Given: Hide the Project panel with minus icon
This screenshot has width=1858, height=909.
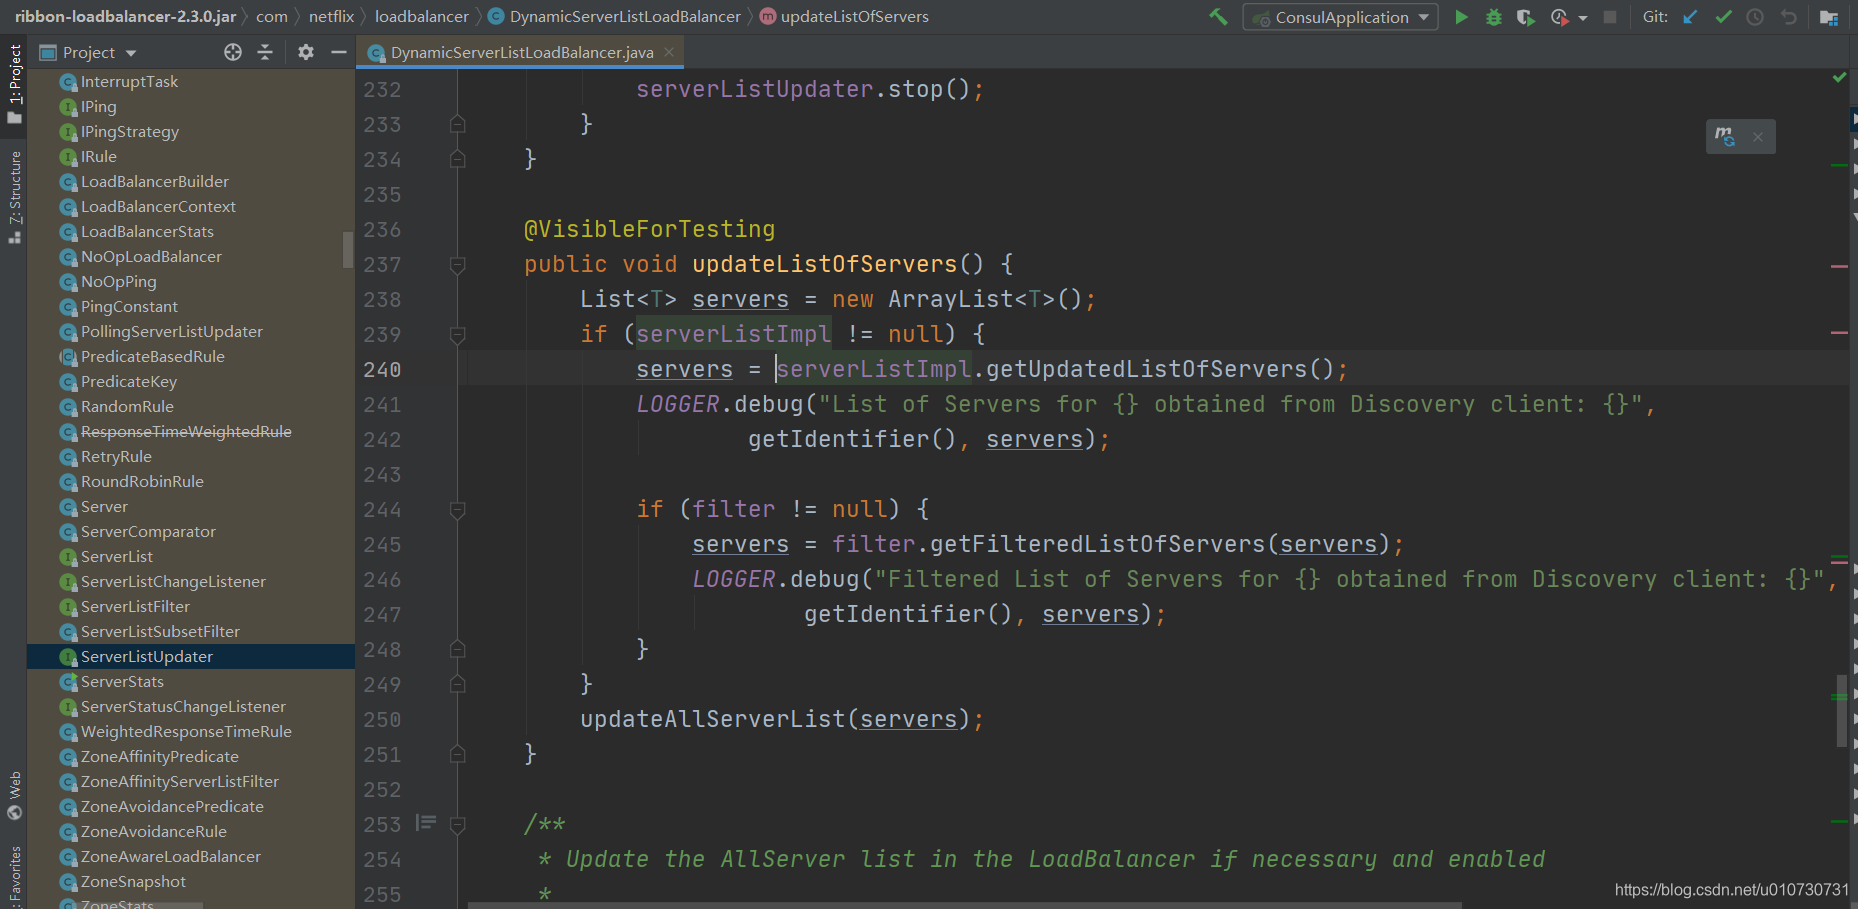Looking at the screenshot, I should coord(339,52).
